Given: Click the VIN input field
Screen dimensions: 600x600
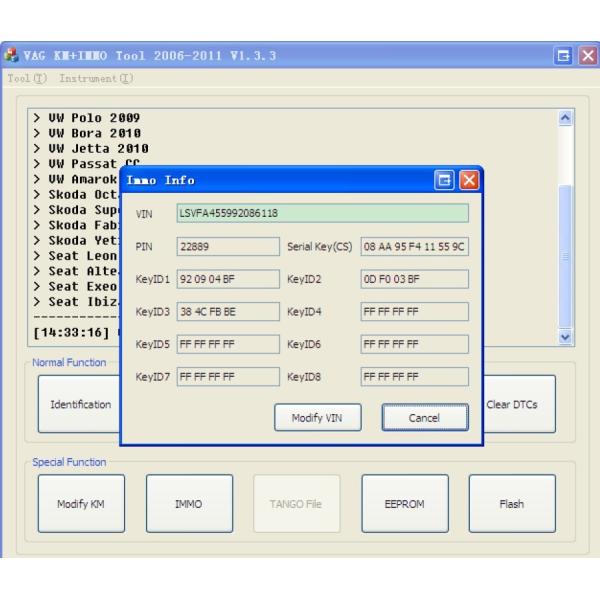Looking at the screenshot, I should (322, 213).
